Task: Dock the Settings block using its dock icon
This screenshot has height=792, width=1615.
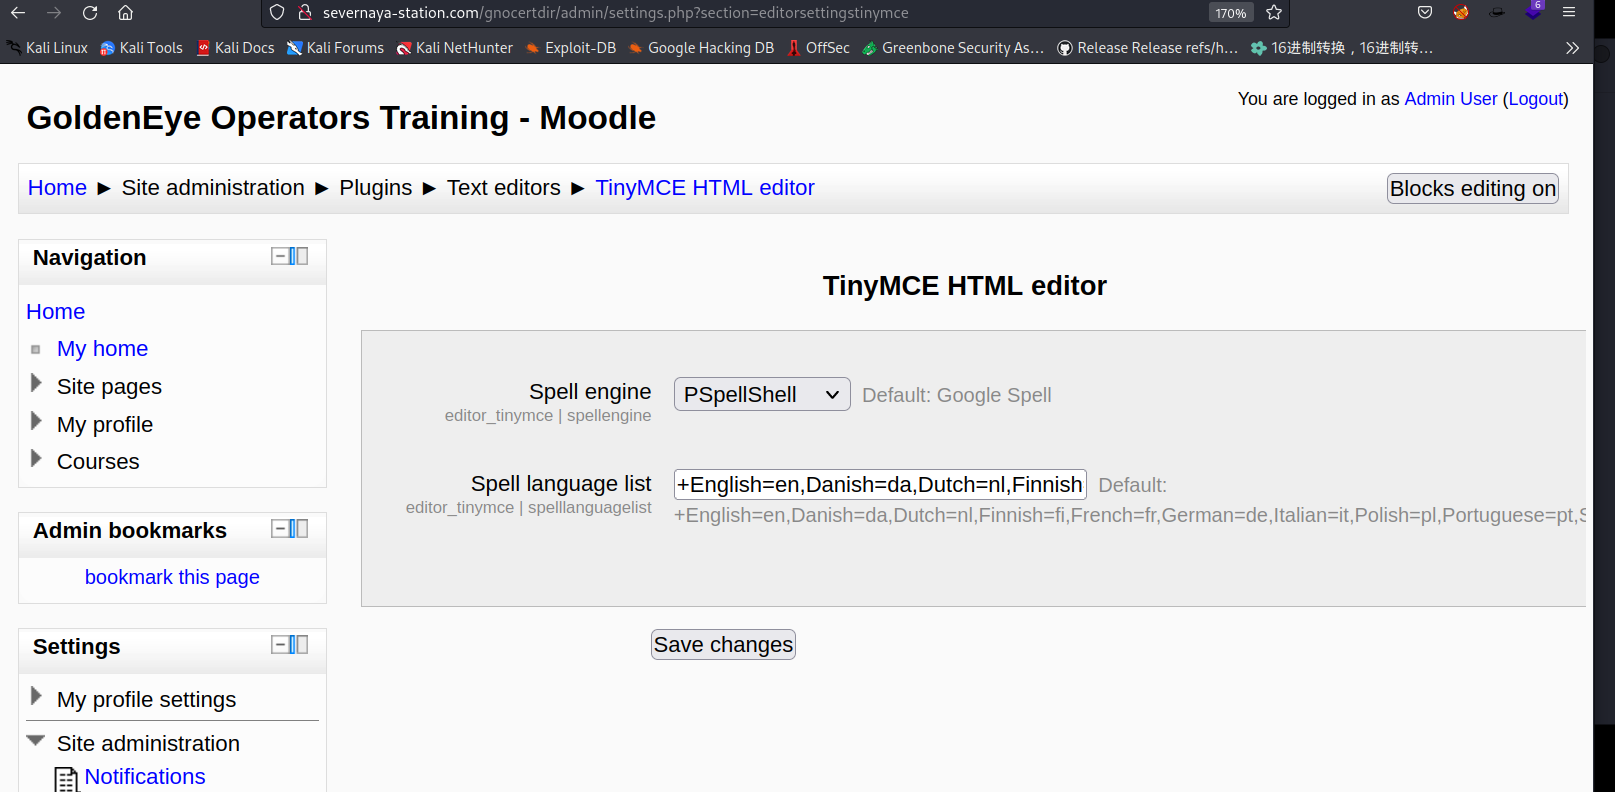Action: tap(299, 644)
